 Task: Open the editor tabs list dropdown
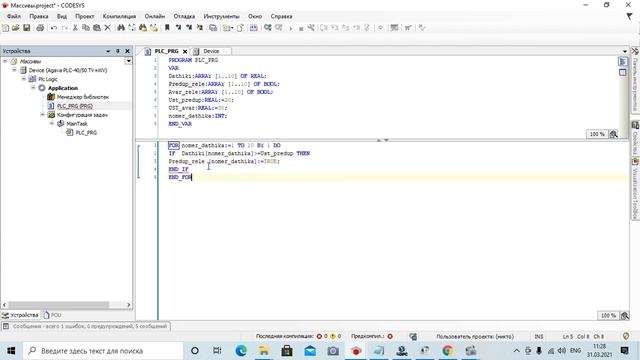click(x=625, y=51)
